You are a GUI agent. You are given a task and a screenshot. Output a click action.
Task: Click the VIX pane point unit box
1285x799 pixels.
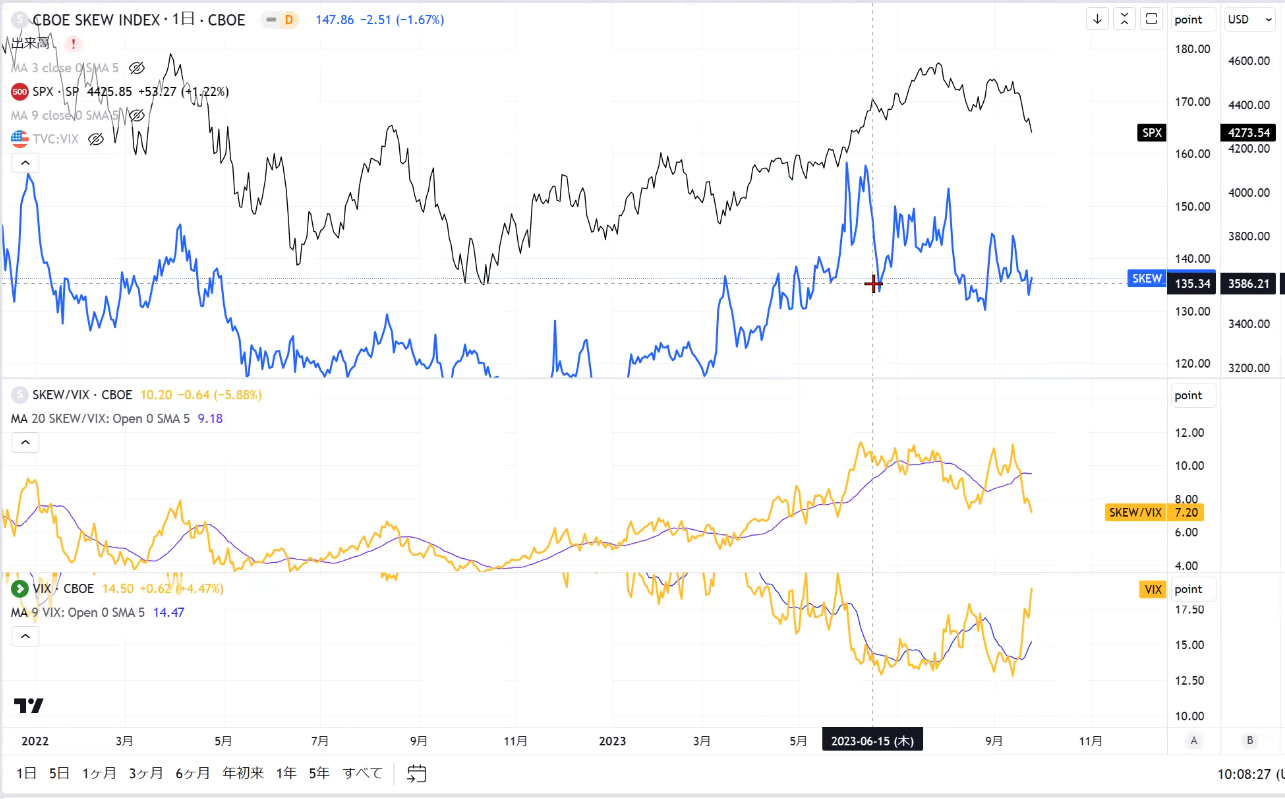tap(1193, 589)
